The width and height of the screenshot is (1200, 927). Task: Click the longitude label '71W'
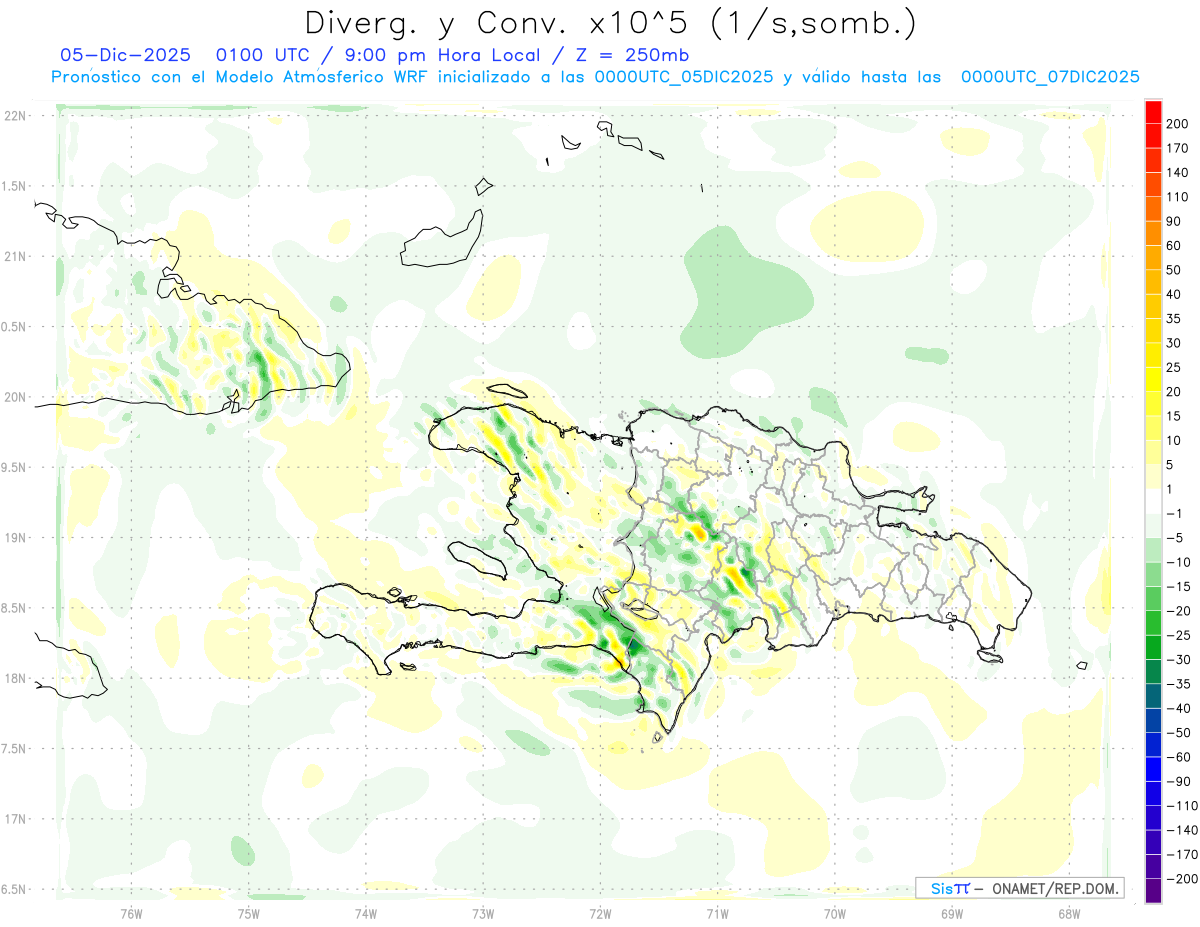717,913
